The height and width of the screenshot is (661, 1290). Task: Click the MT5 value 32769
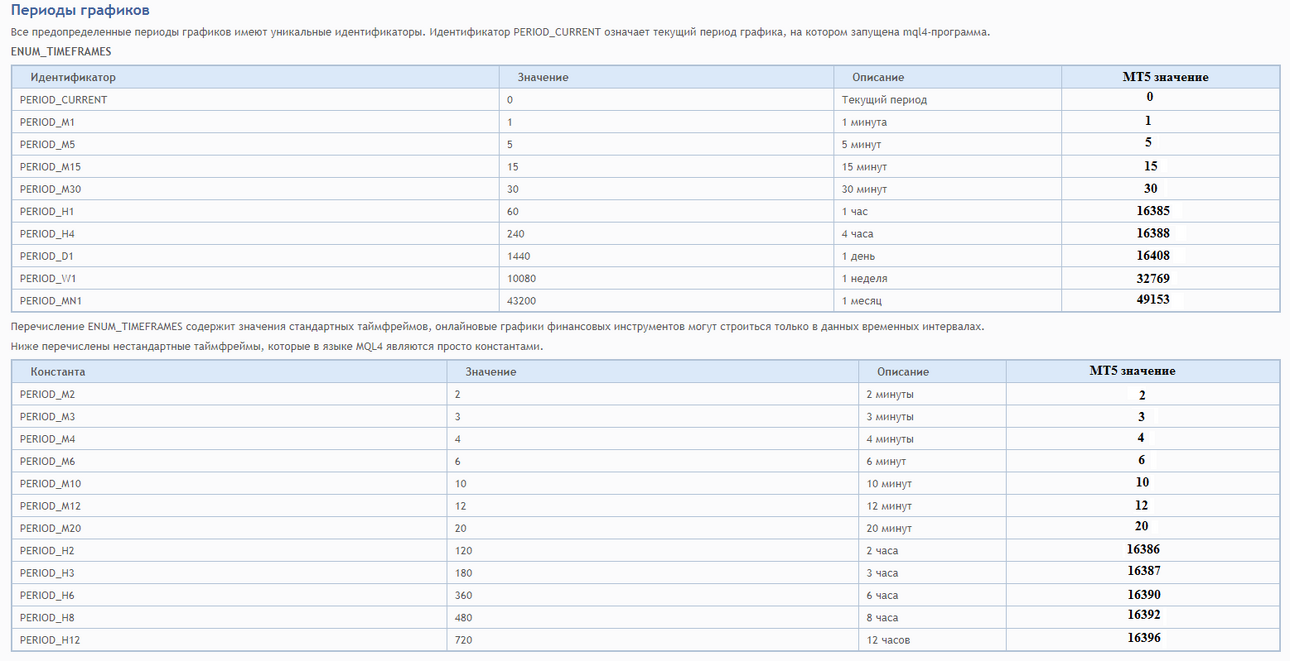(1153, 278)
